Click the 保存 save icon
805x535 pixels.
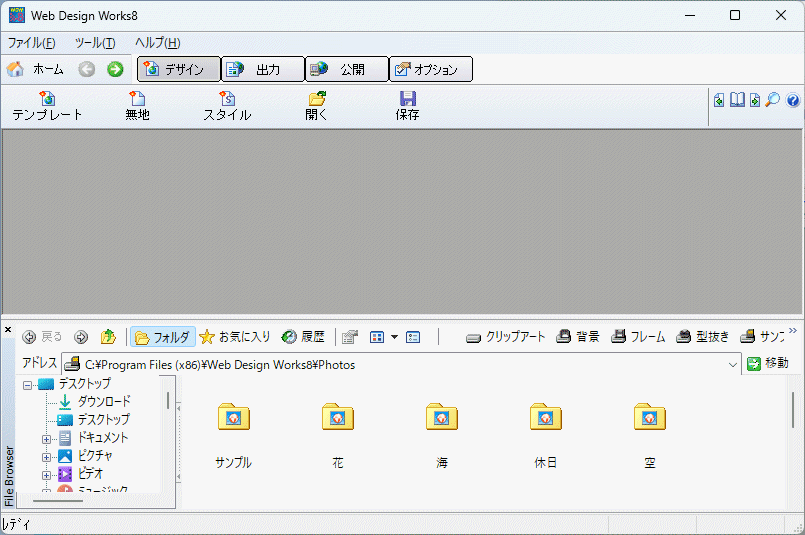408,106
